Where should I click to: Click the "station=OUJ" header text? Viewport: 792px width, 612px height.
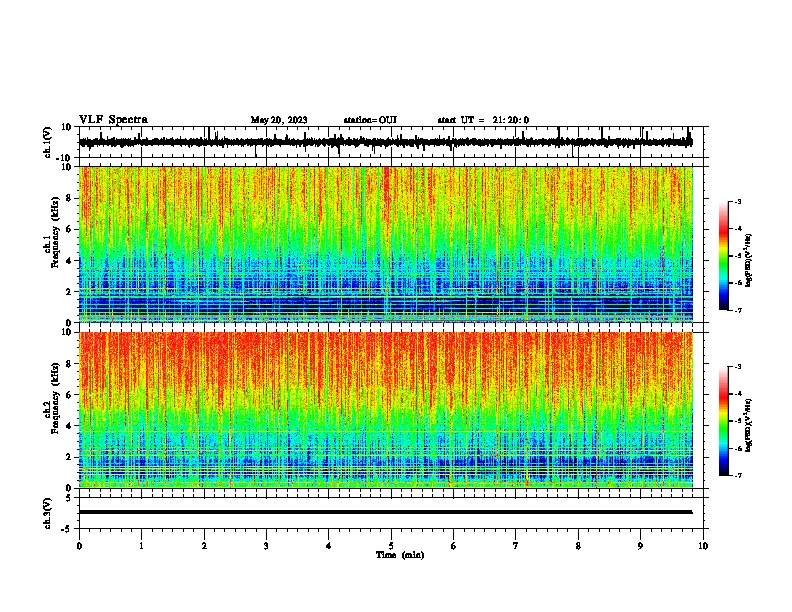tap(370, 120)
